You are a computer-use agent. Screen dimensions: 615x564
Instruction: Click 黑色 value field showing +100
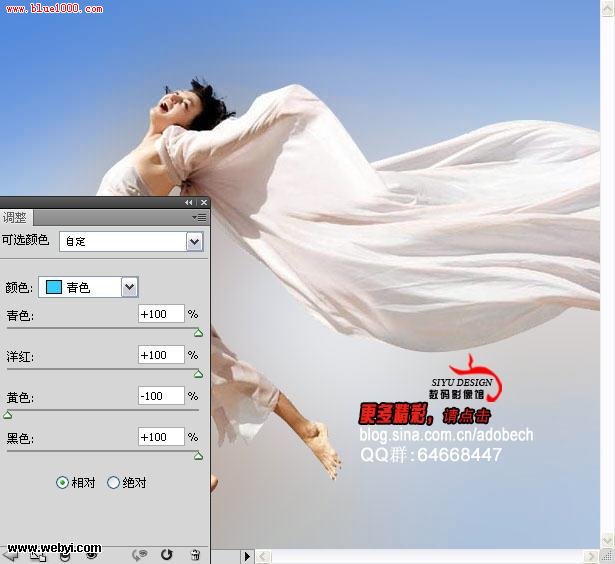pyautogui.click(x=161, y=437)
